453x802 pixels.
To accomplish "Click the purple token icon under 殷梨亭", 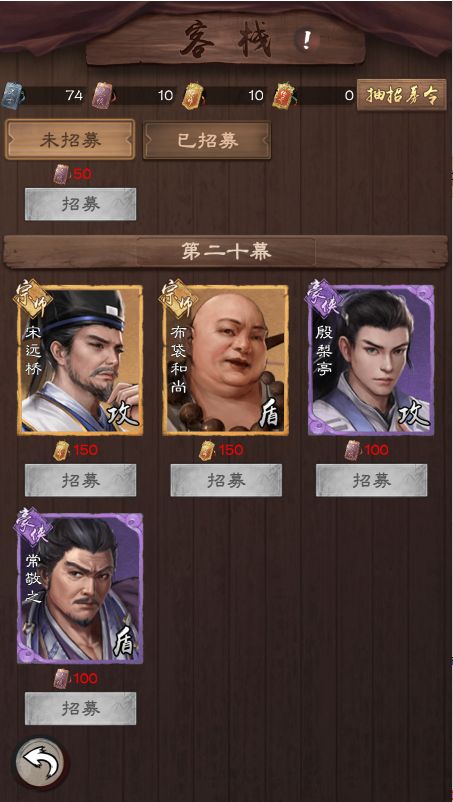I will 352,451.
